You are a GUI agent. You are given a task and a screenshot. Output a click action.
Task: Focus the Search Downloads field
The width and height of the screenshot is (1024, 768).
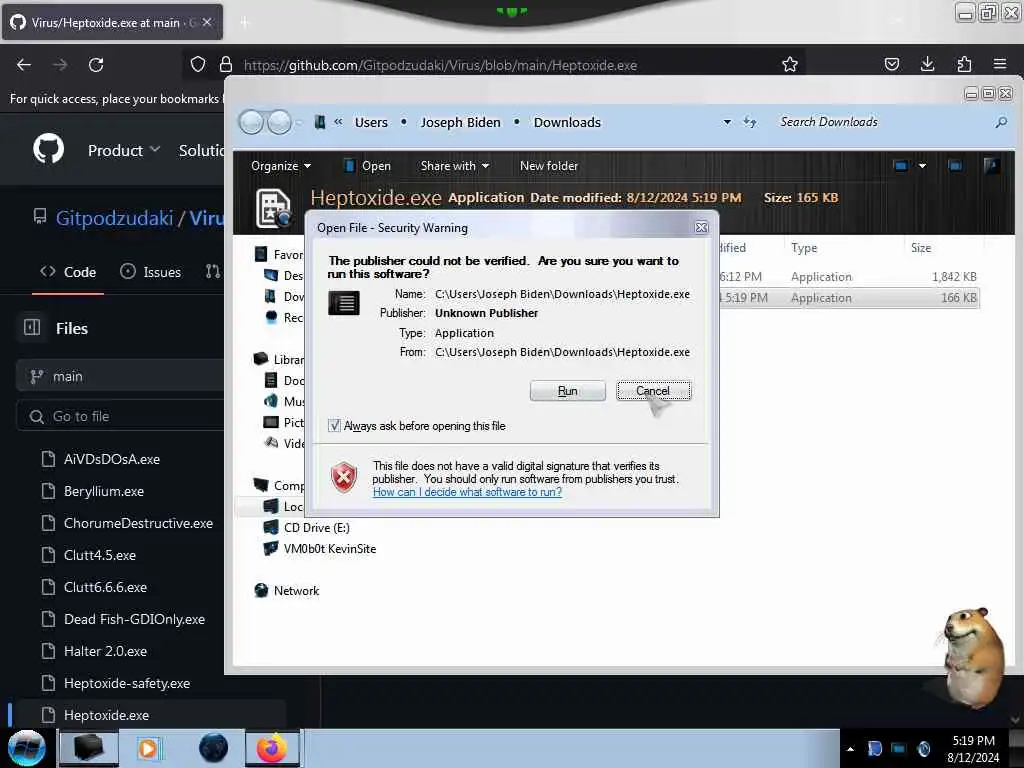click(882, 122)
